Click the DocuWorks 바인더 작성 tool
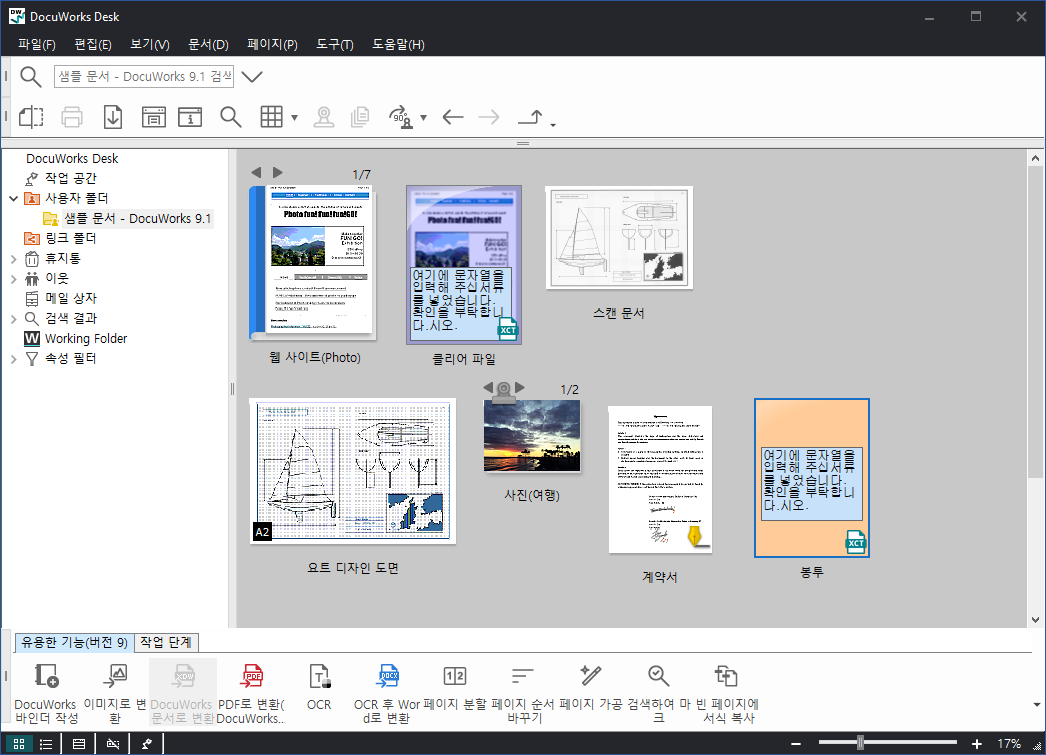Image resolution: width=1046 pixels, height=755 pixels. click(46, 692)
